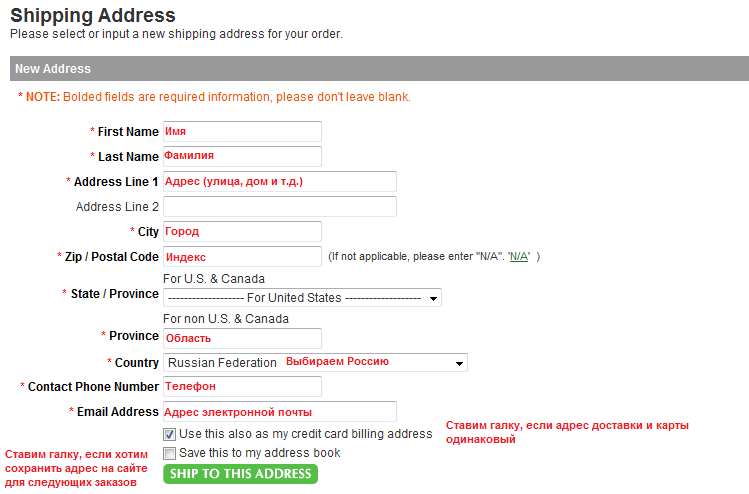Focus the Email Address input field
749x494 pixels.
coord(279,412)
